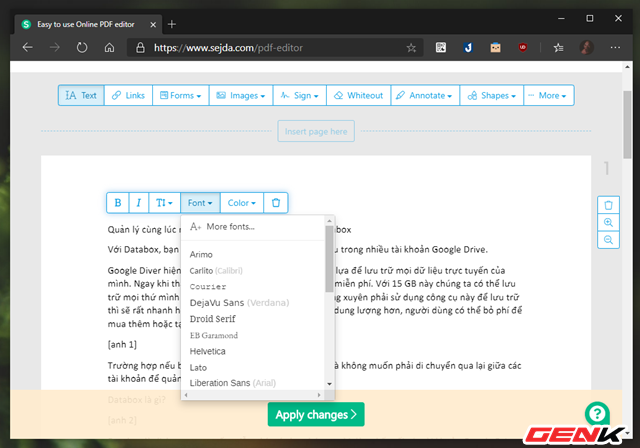Click the browser refresh icon
Viewport: 640px width, 448px height.
[x=81, y=47]
